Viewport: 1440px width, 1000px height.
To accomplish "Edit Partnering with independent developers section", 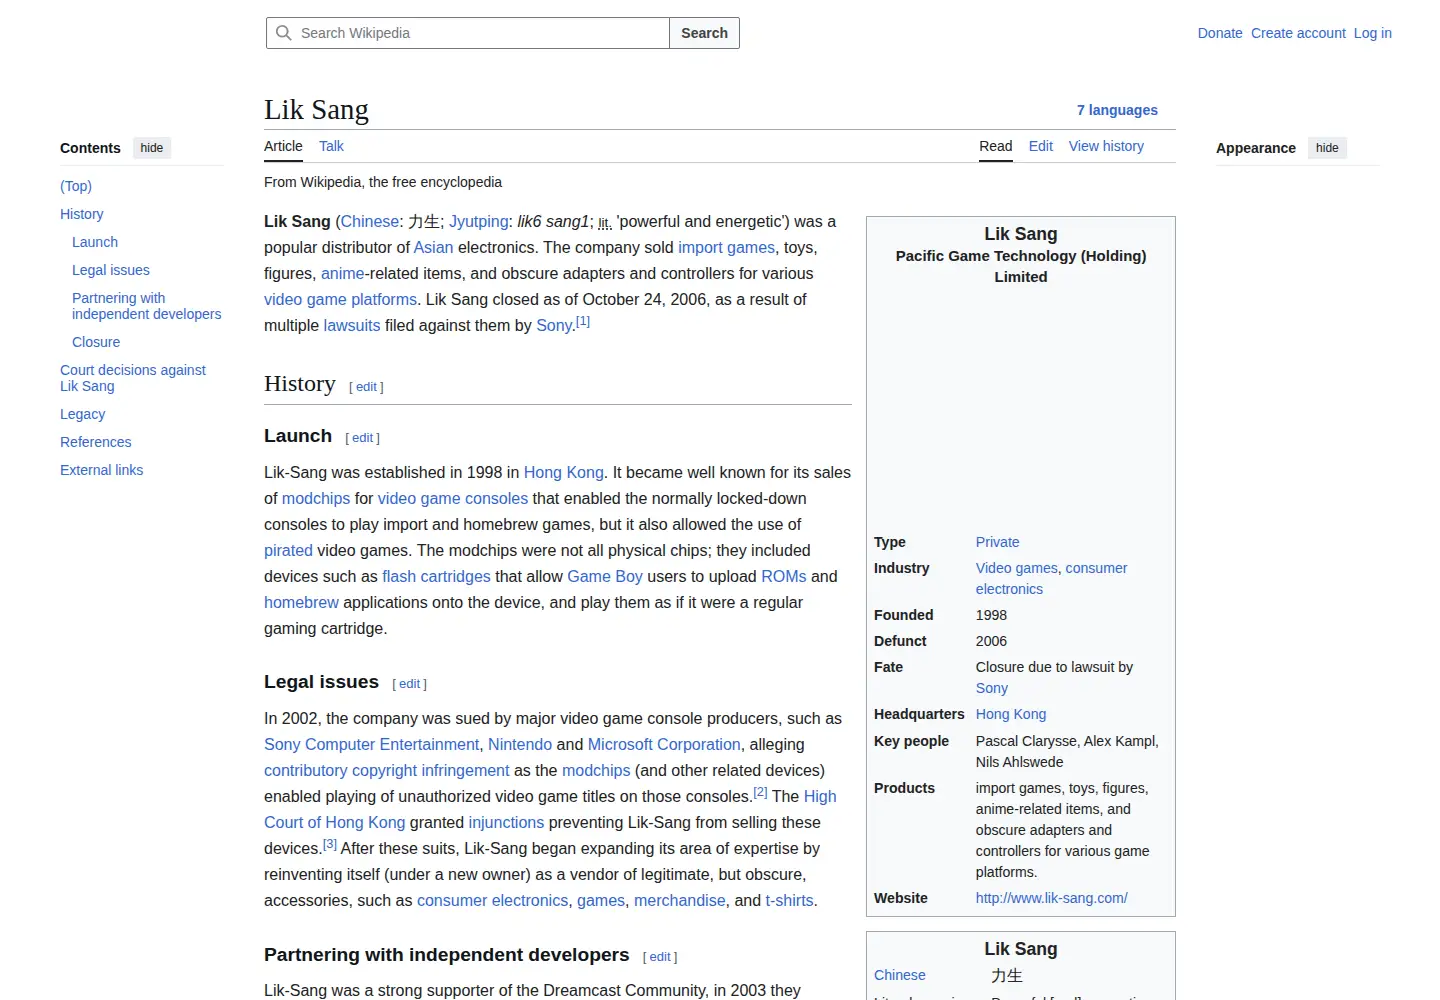I will [x=660, y=957].
